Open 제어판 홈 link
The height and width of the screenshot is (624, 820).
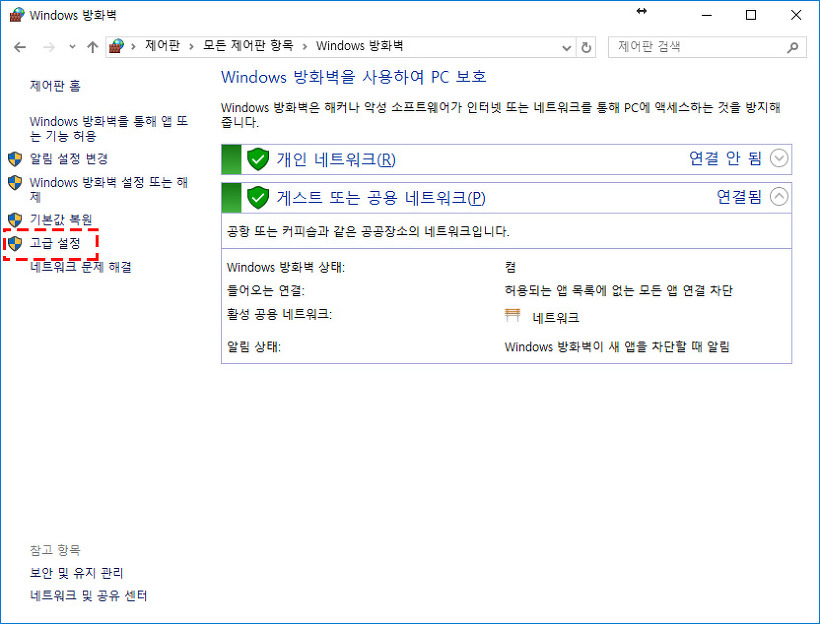coord(55,86)
